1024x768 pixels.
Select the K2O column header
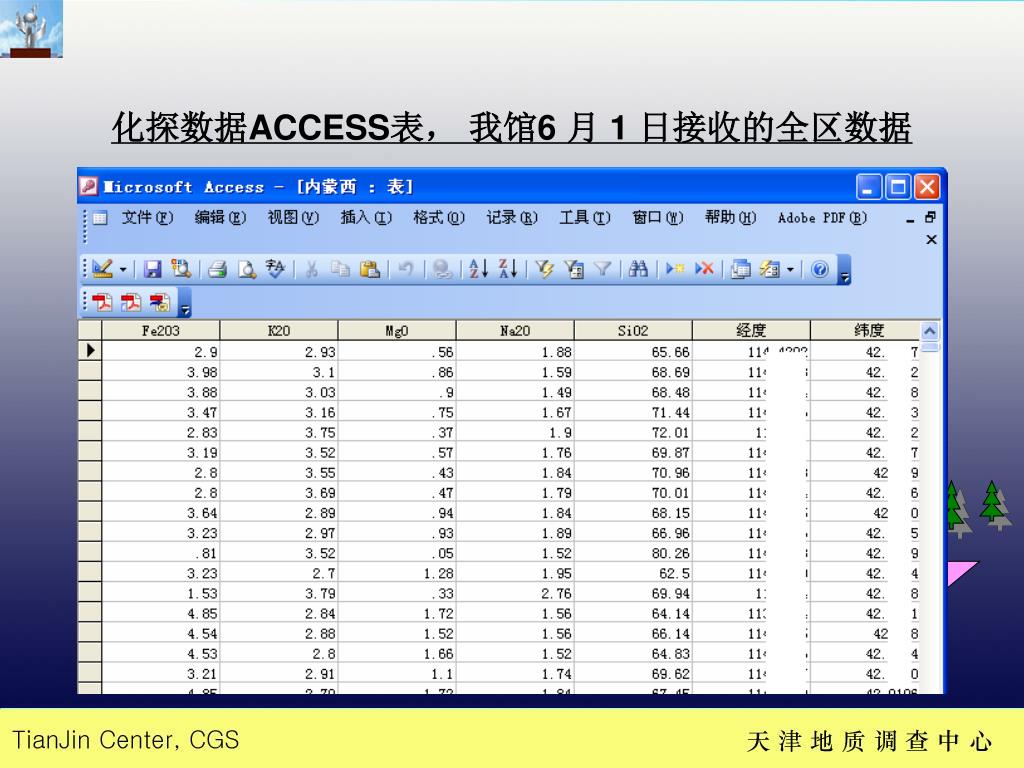(279, 330)
